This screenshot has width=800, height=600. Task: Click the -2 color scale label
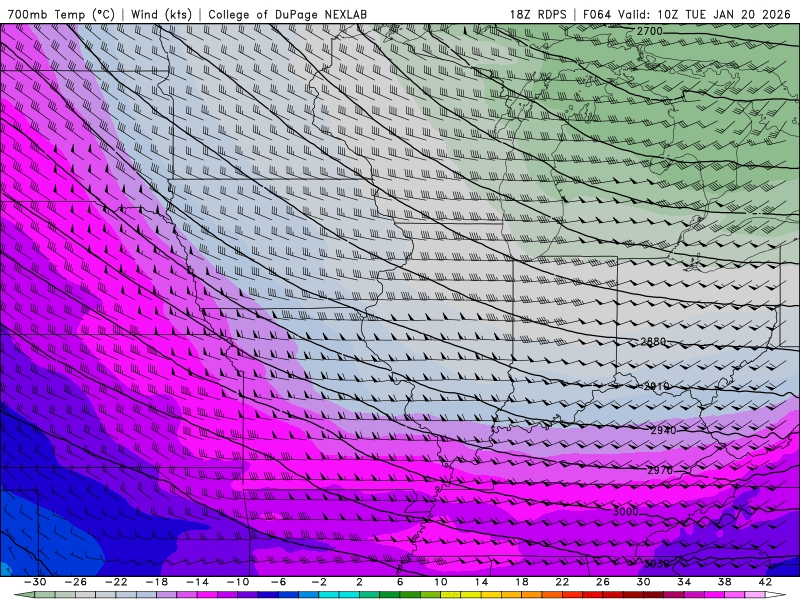pos(319,582)
